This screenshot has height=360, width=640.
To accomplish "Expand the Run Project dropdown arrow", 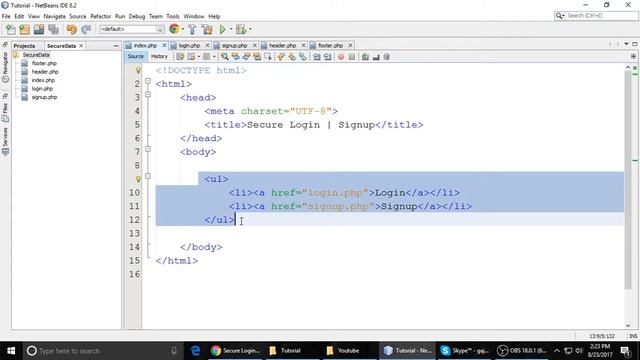I will [x=231, y=29].
